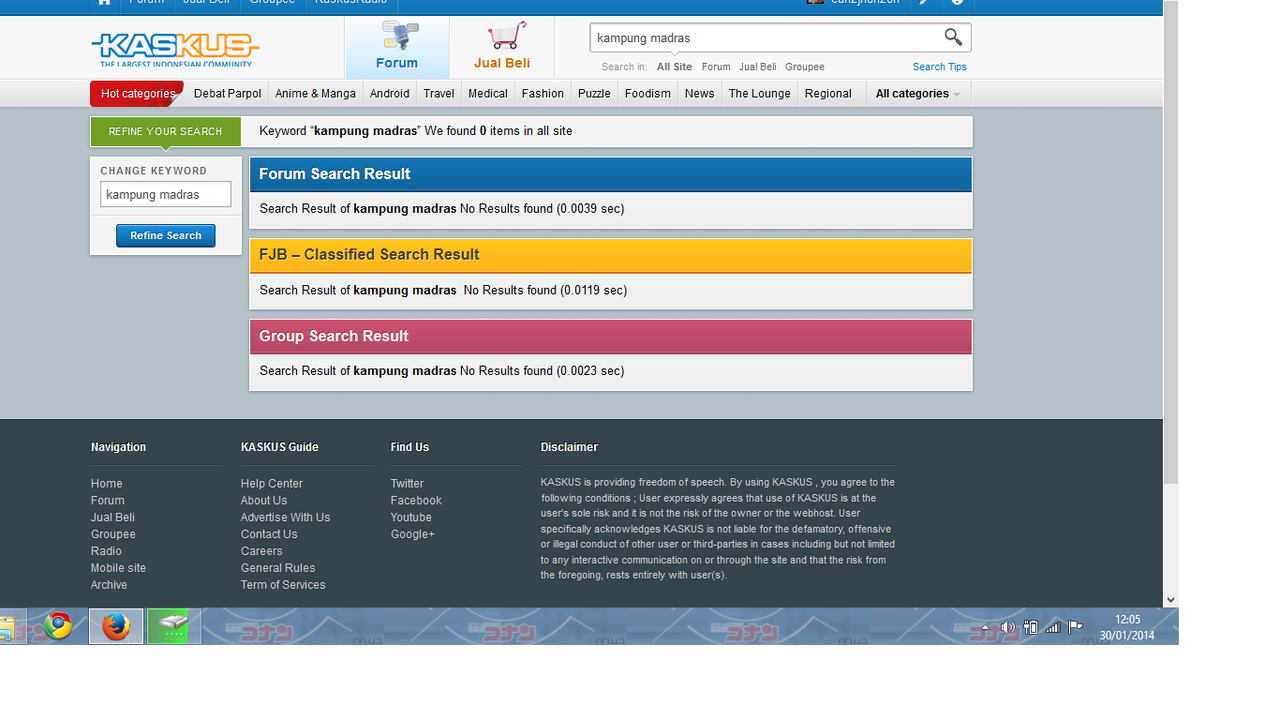Image resolution: width=1280 pixels, height=720 pixels.
Task: Set search scope to Jual Beli
Action: [x=757, y=67]
